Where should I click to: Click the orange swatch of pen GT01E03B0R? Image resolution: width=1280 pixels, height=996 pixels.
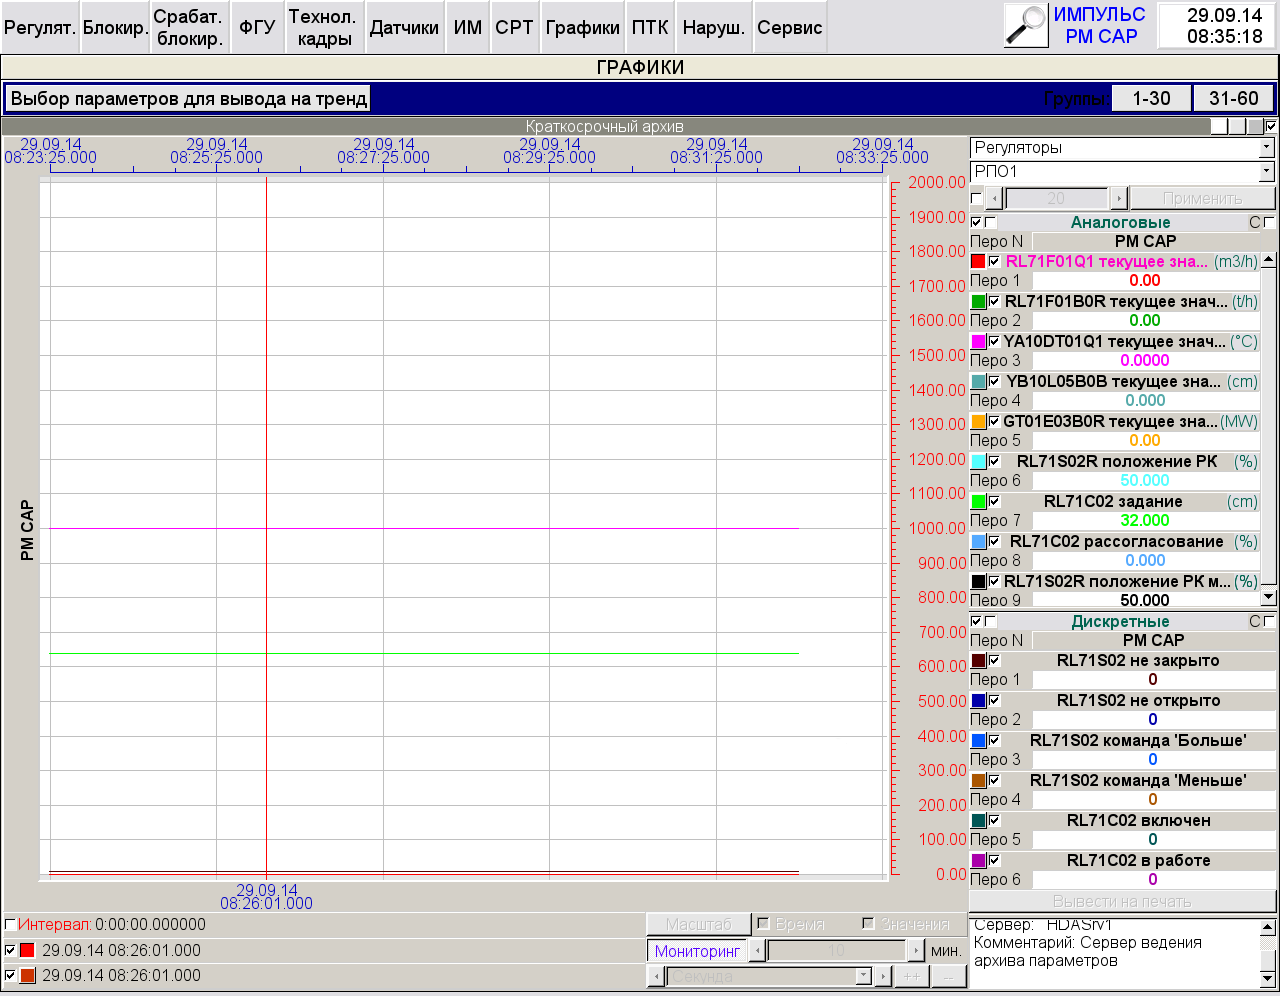click(x=978, y=421)
